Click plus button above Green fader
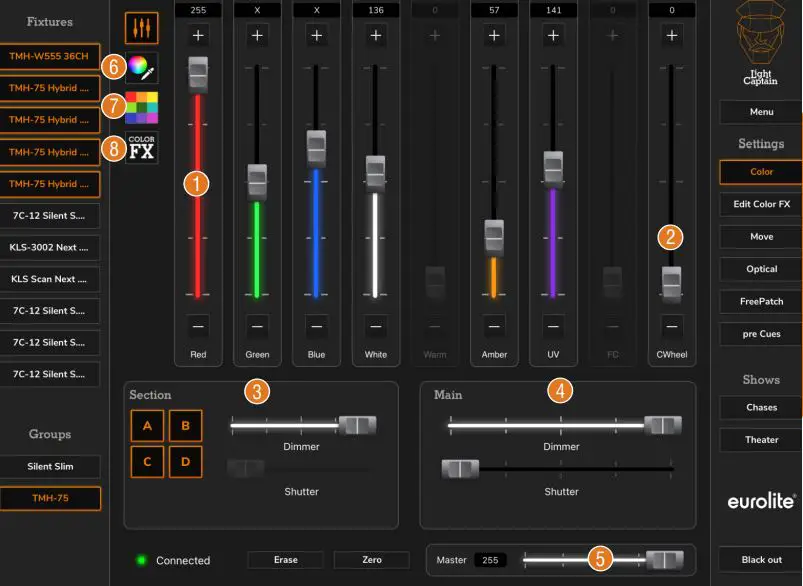 (257, 35)
